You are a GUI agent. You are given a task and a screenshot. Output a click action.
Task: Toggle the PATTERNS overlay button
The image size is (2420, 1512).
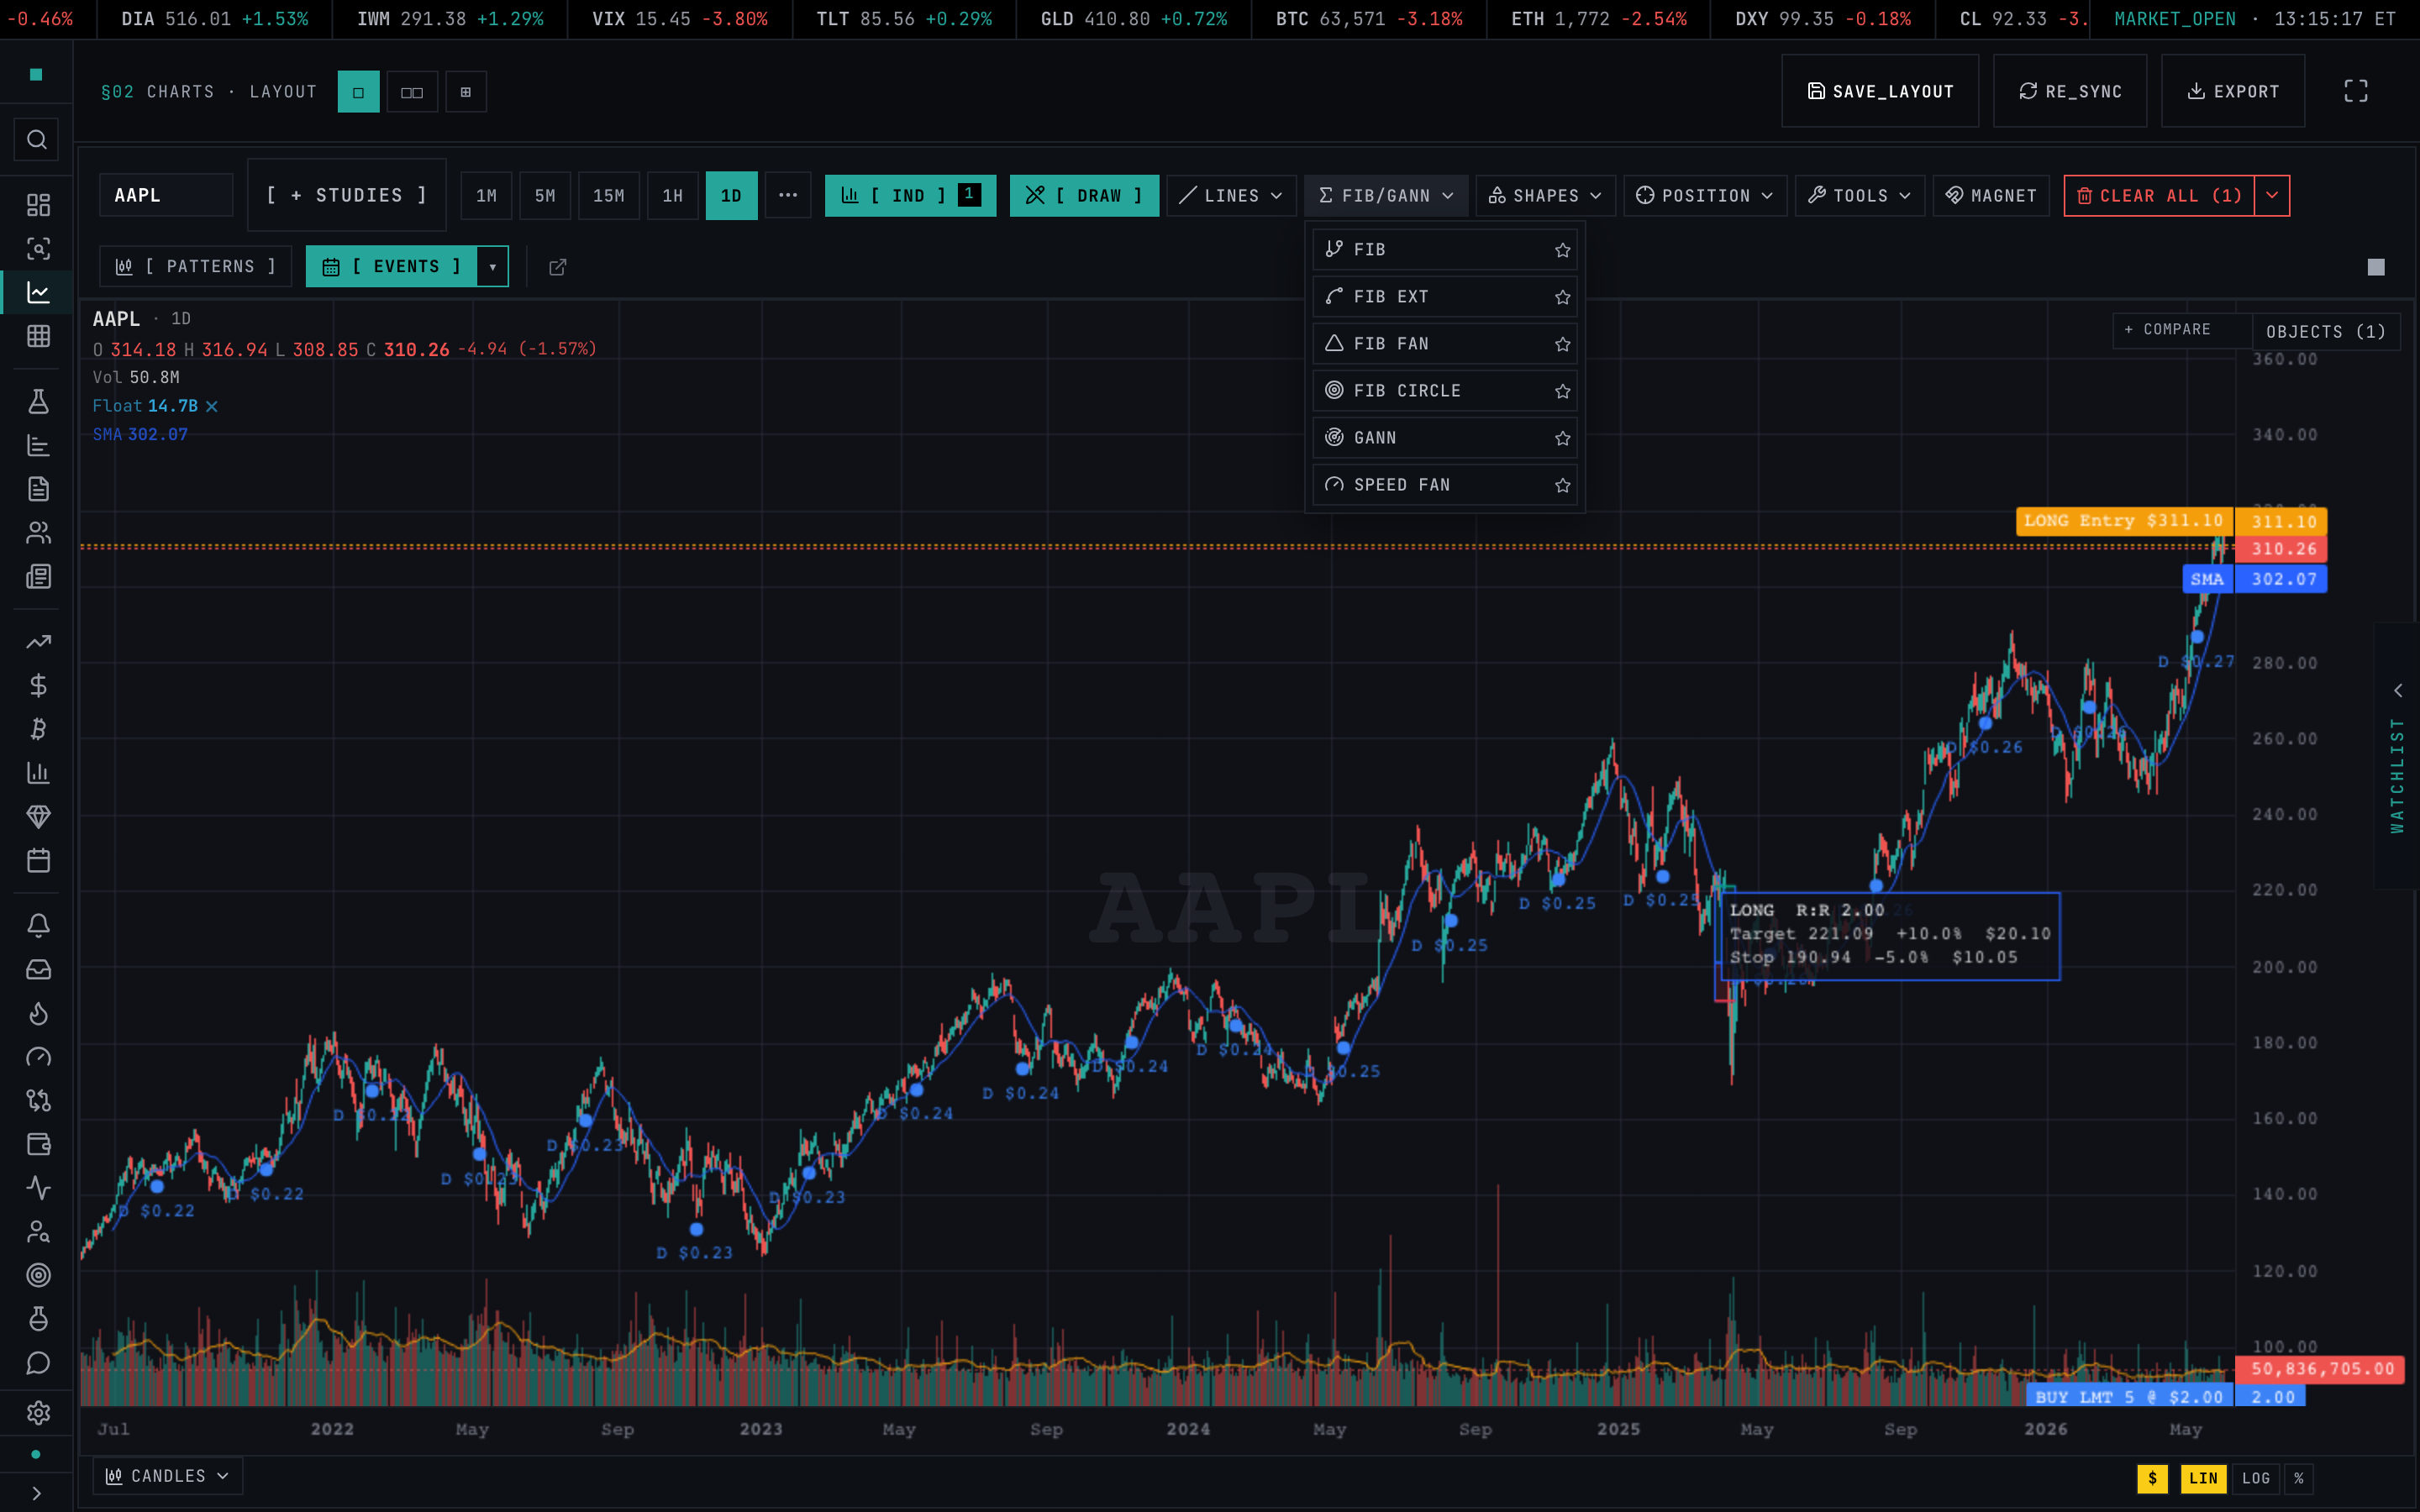click(195, 267)
